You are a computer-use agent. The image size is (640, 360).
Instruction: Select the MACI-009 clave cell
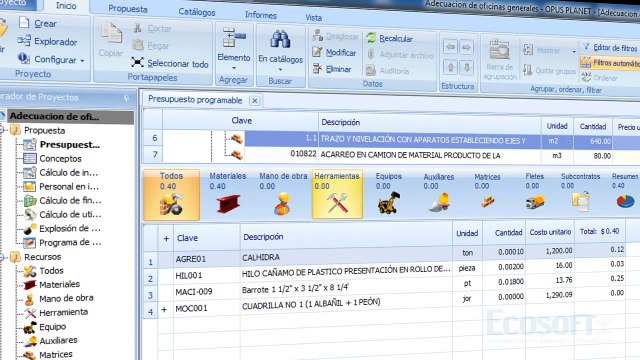click(207, 292)
